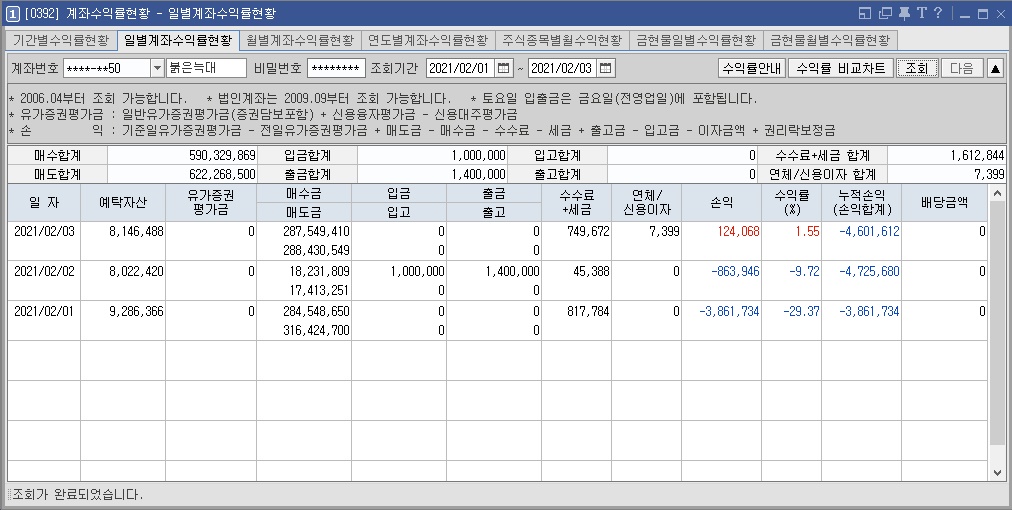Image resolution: width=1012 pixels, height=510 pixels.
Task: Click the 비밀번호 password field
Action: click(336, 68)
